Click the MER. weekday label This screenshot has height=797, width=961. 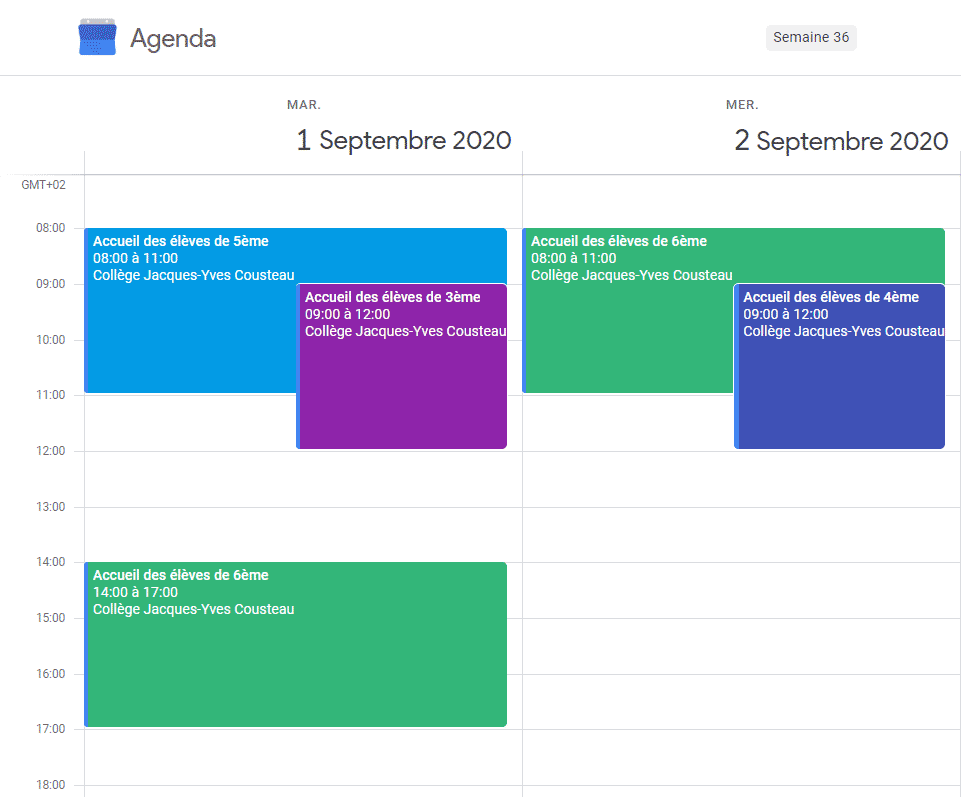coord(742,105)
